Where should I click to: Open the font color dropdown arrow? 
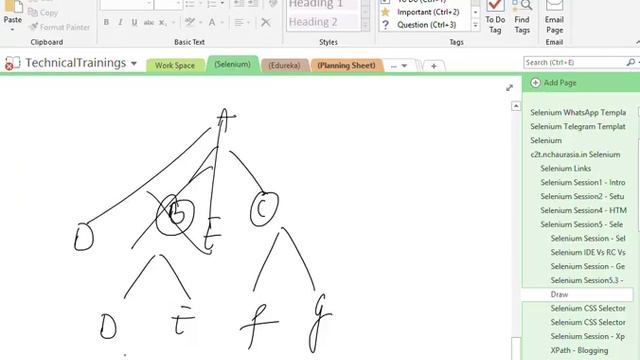222,22
